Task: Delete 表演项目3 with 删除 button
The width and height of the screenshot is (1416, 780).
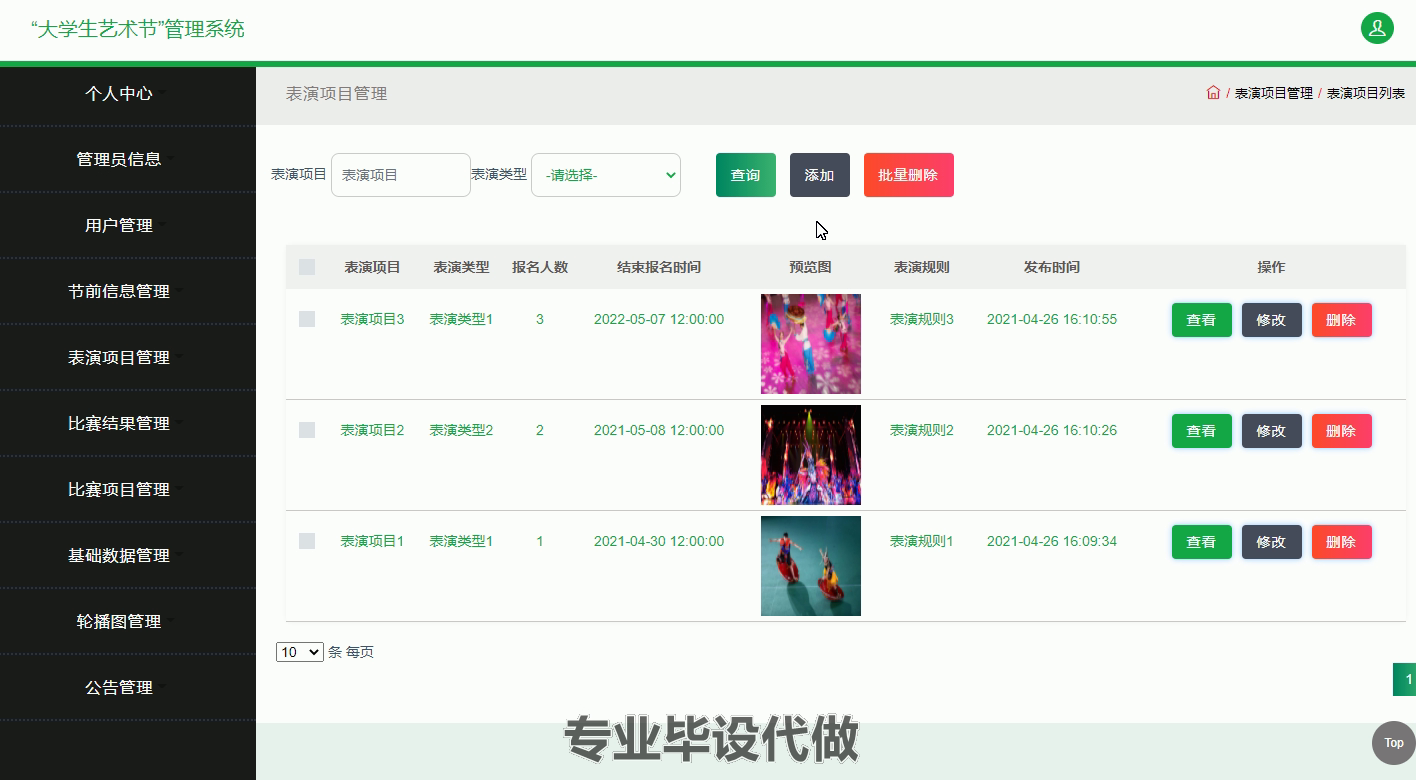Action: point(1342,320)
